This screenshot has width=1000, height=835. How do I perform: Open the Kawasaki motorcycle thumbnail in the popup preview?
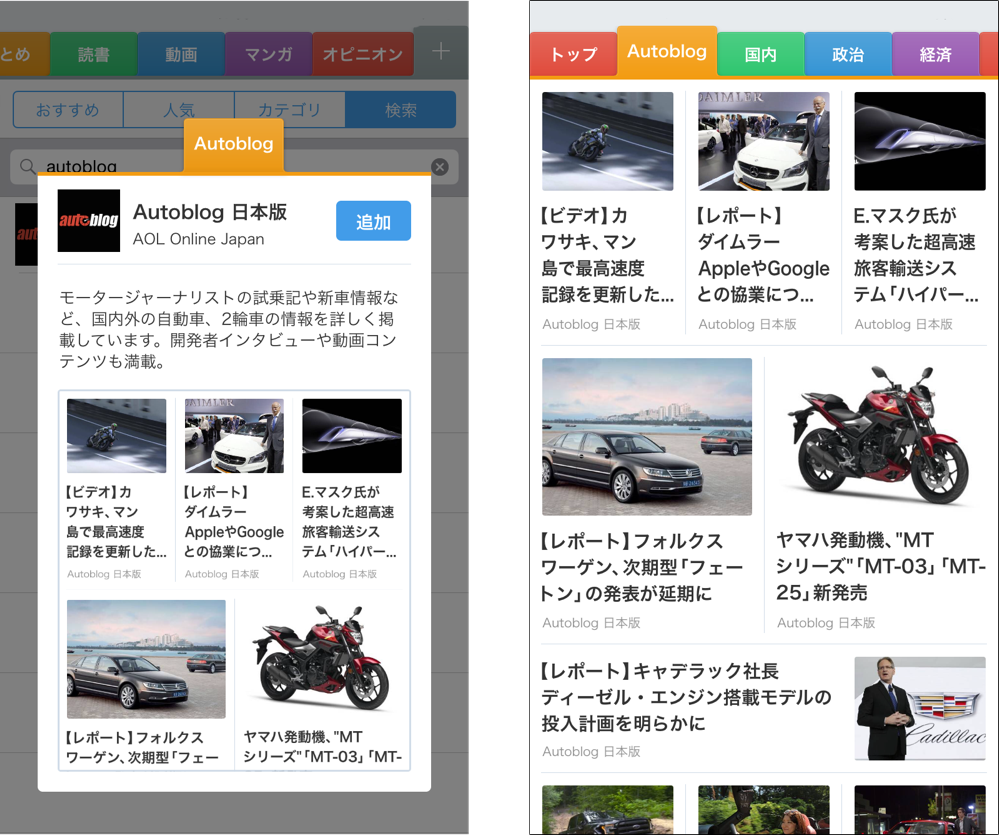pos(116,436)
